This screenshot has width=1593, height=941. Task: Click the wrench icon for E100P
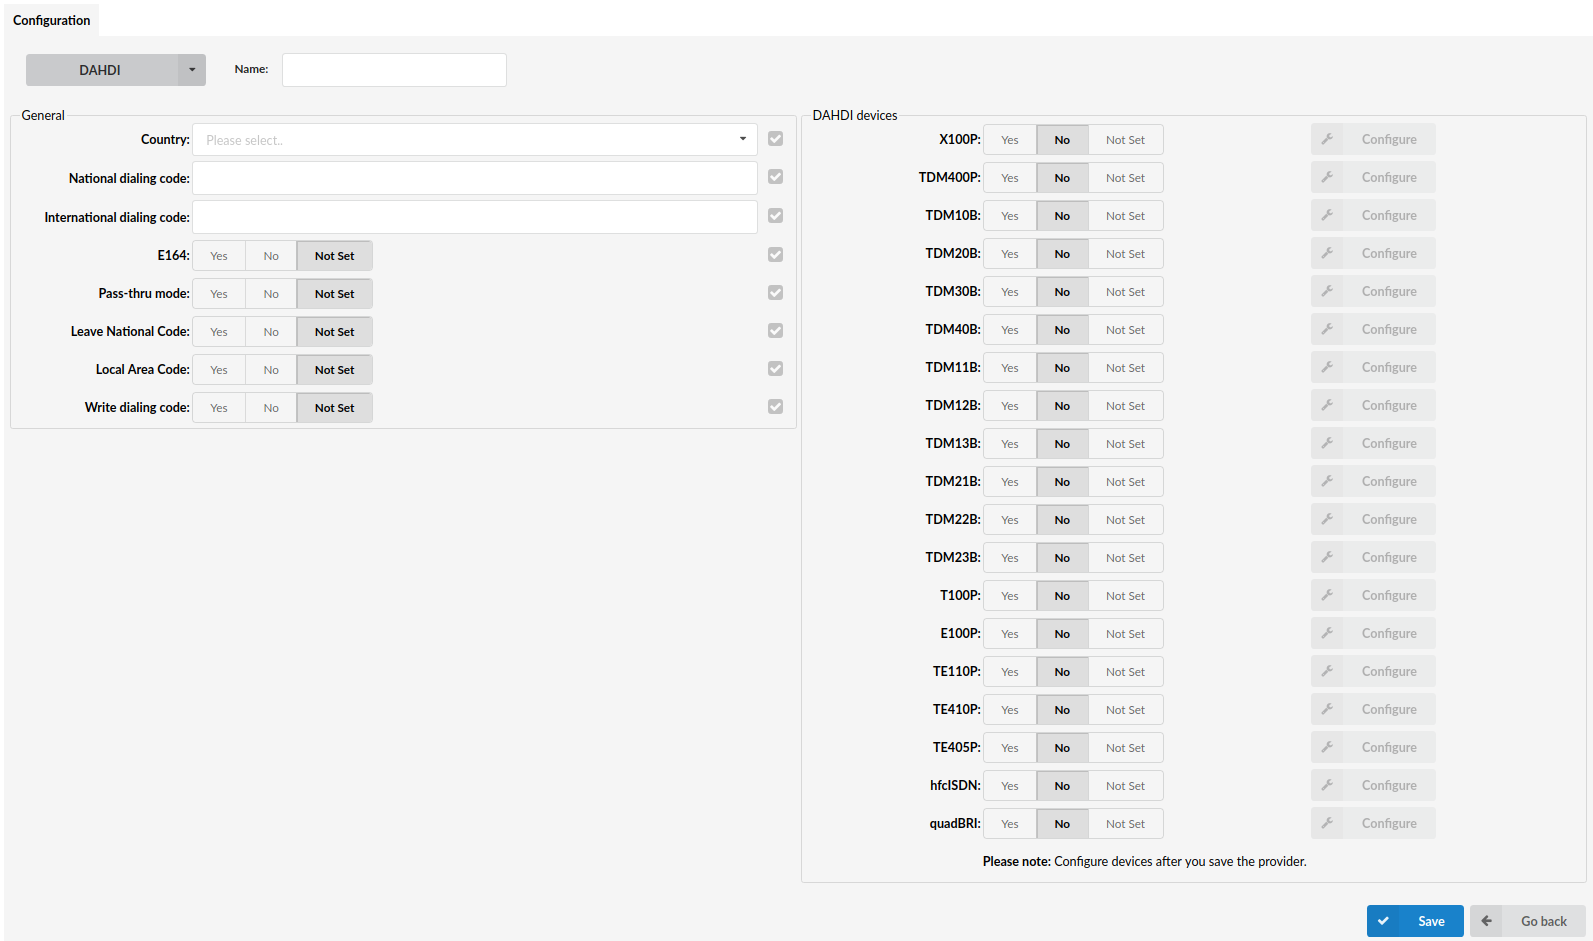click(x=1327, y=633)
